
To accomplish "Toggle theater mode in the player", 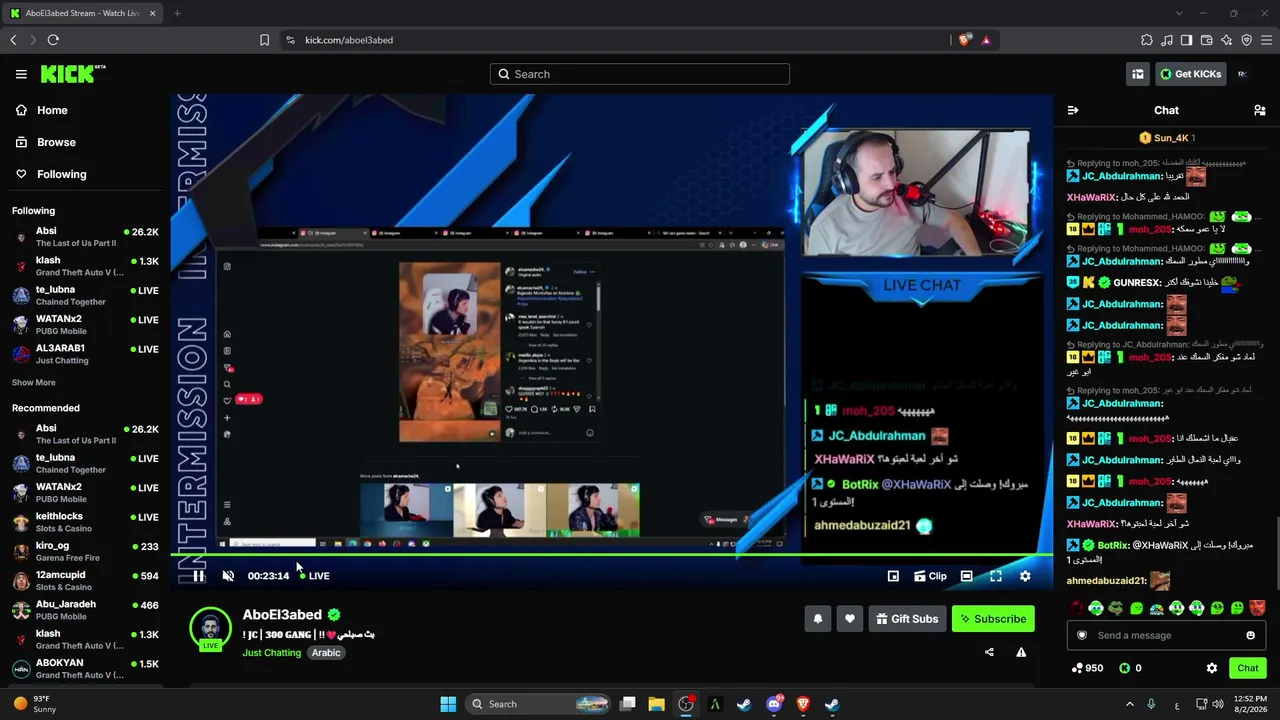I will pyautogui.click(x=966, y=576).
